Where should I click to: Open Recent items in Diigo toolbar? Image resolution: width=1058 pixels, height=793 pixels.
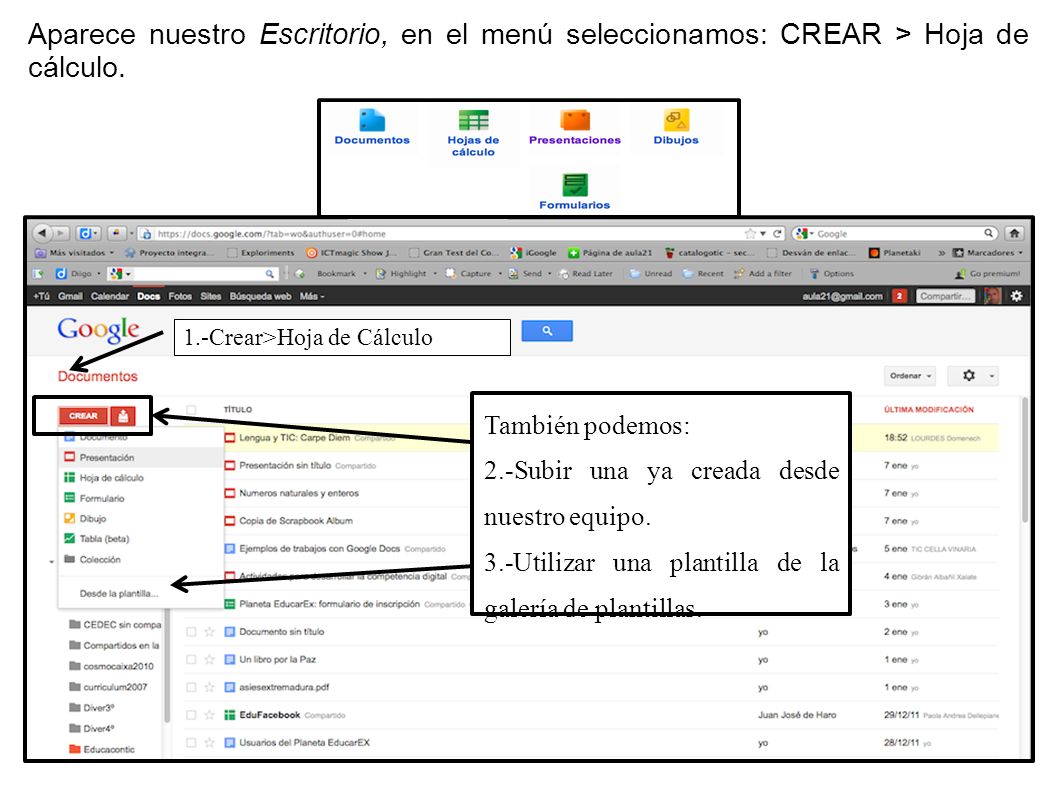703,273
